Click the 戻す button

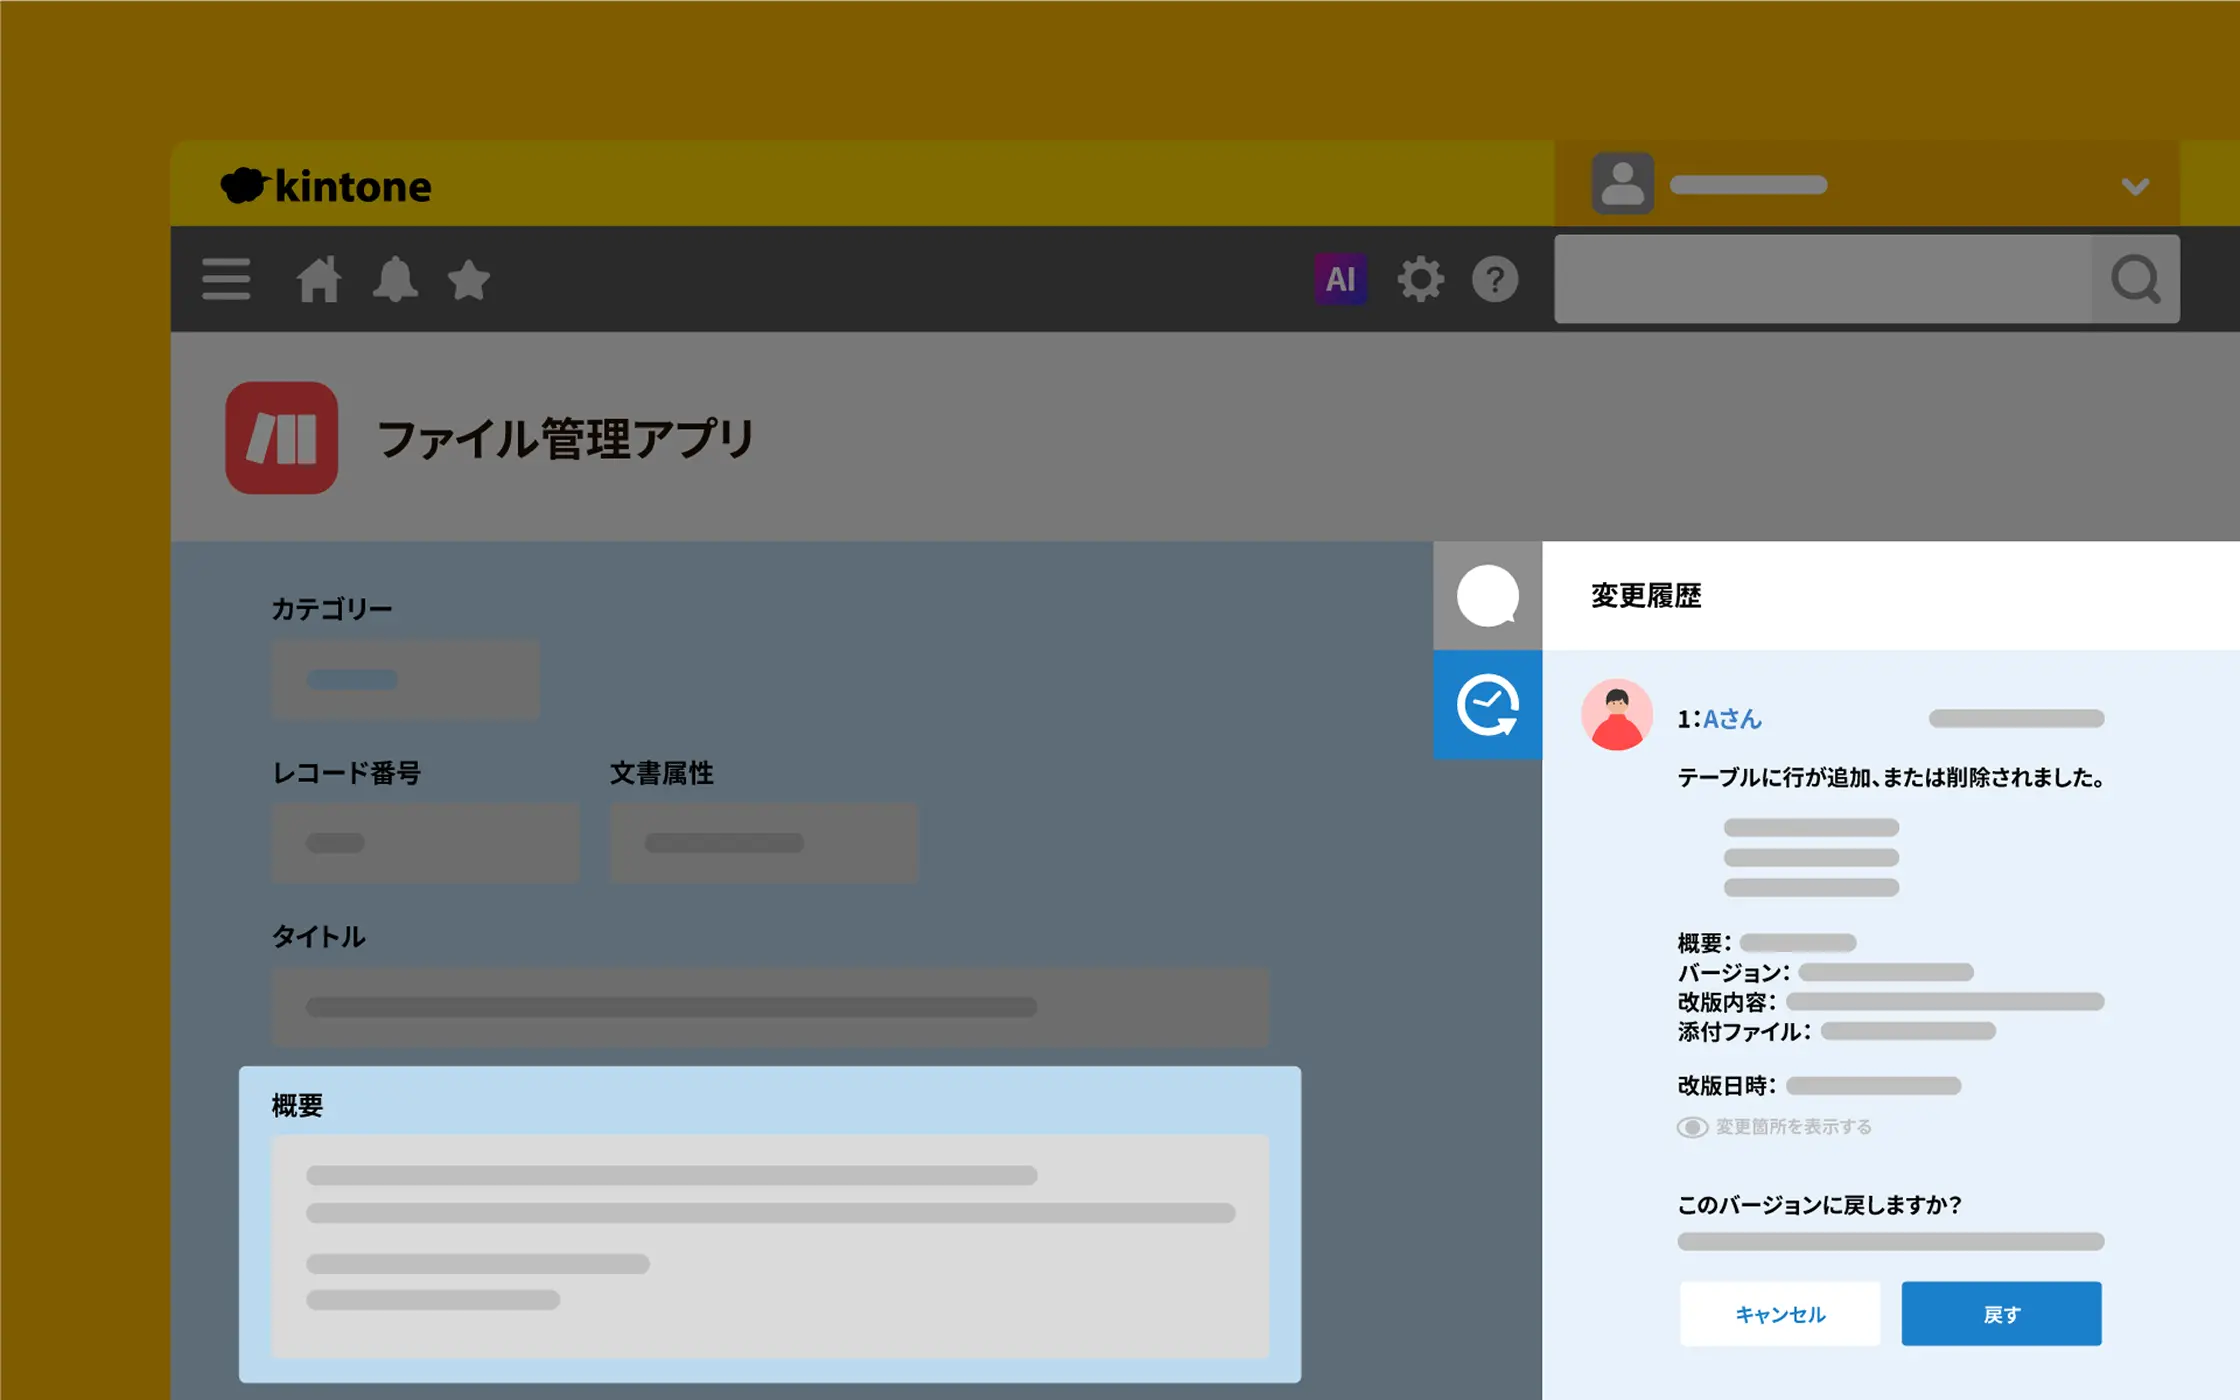[2001, 1314]
